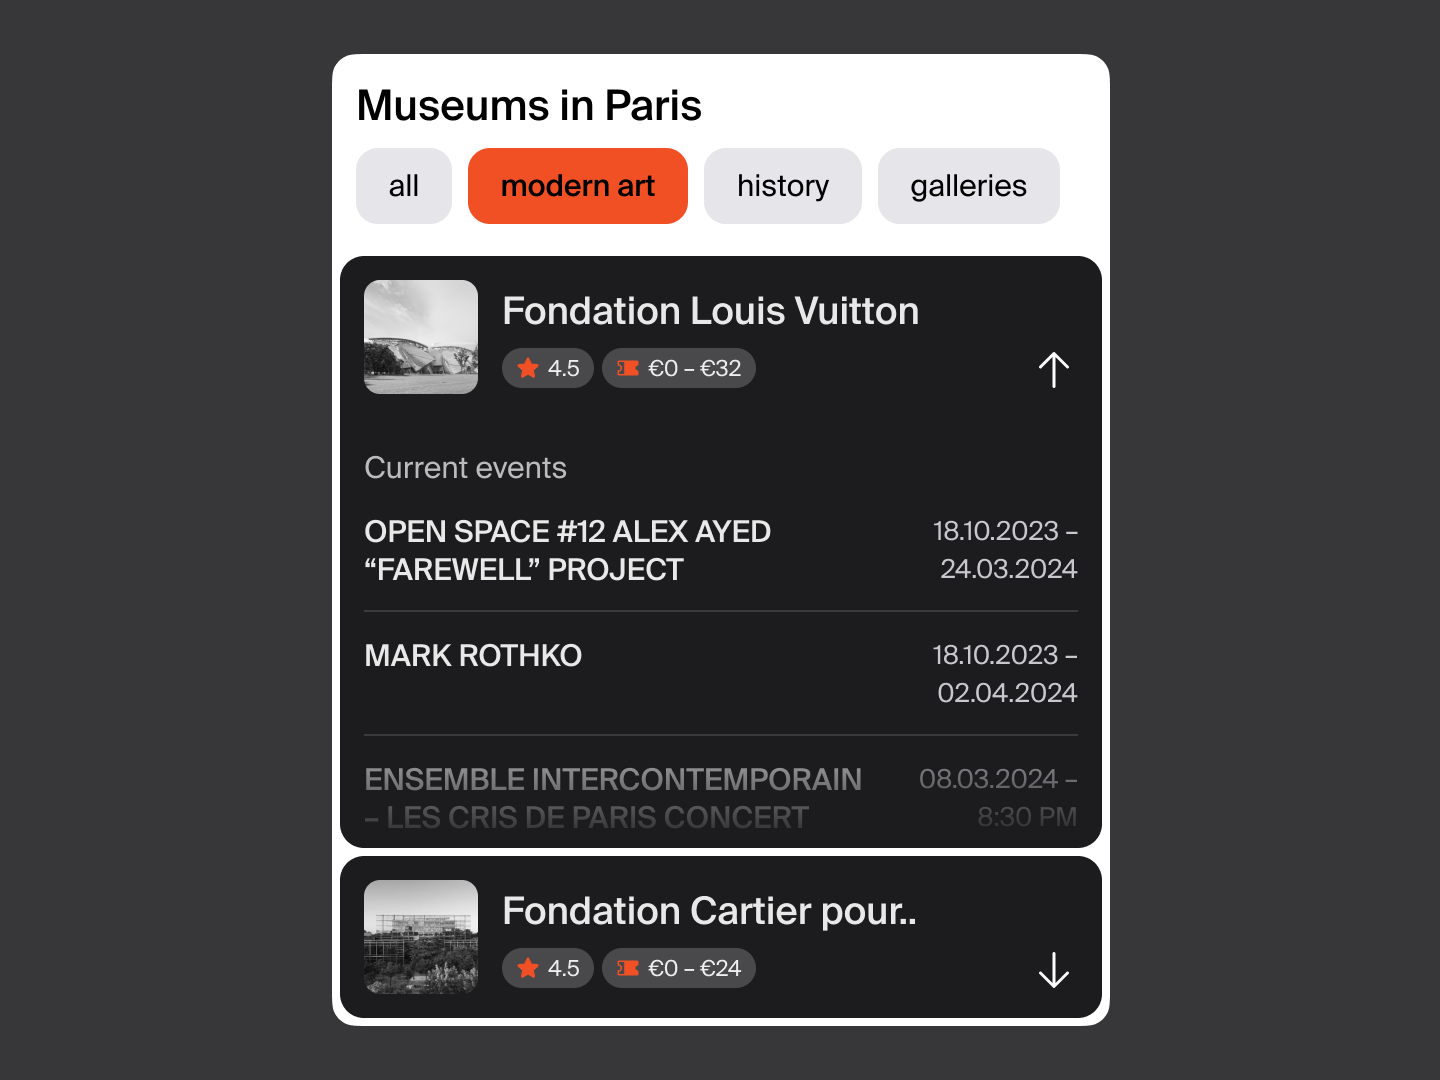This screenshot has height=1080, width=1440.
Task: Click the "Museums in Paris" heading
Action: (x=529, y=106)
